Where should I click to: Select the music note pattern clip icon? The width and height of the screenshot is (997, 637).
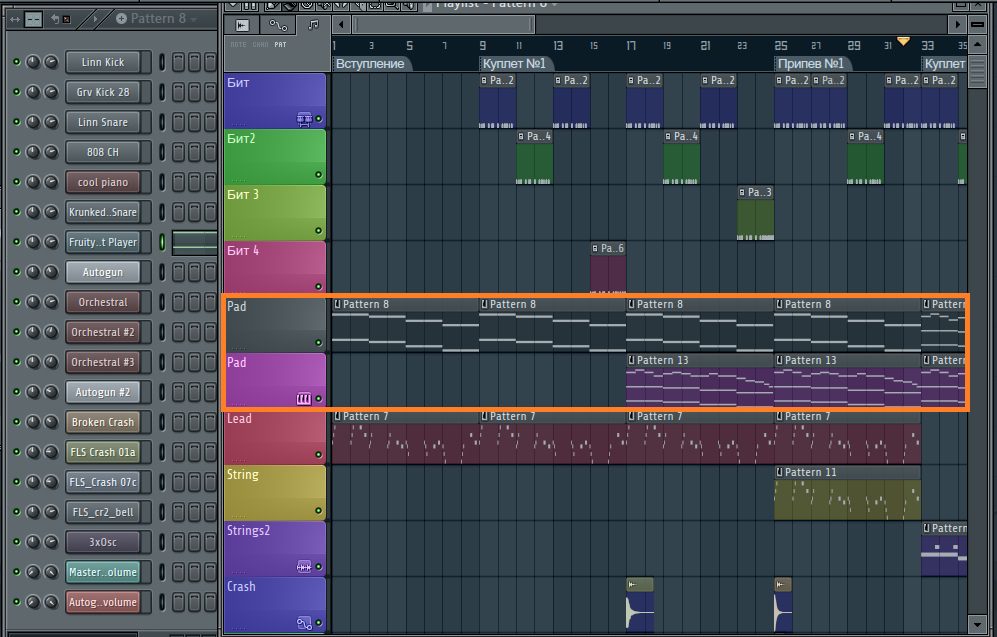pyautogui.click(x=313, y=24)
